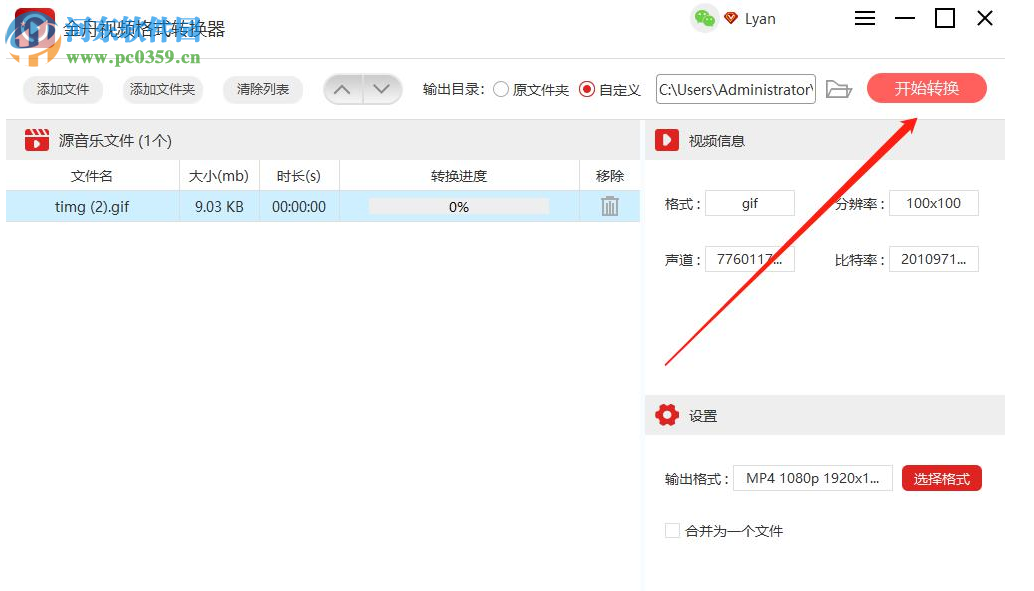The width and height of the screenshot is (1034, 591).
Task: Select the 原文件夹 output option
Action: 500,89
